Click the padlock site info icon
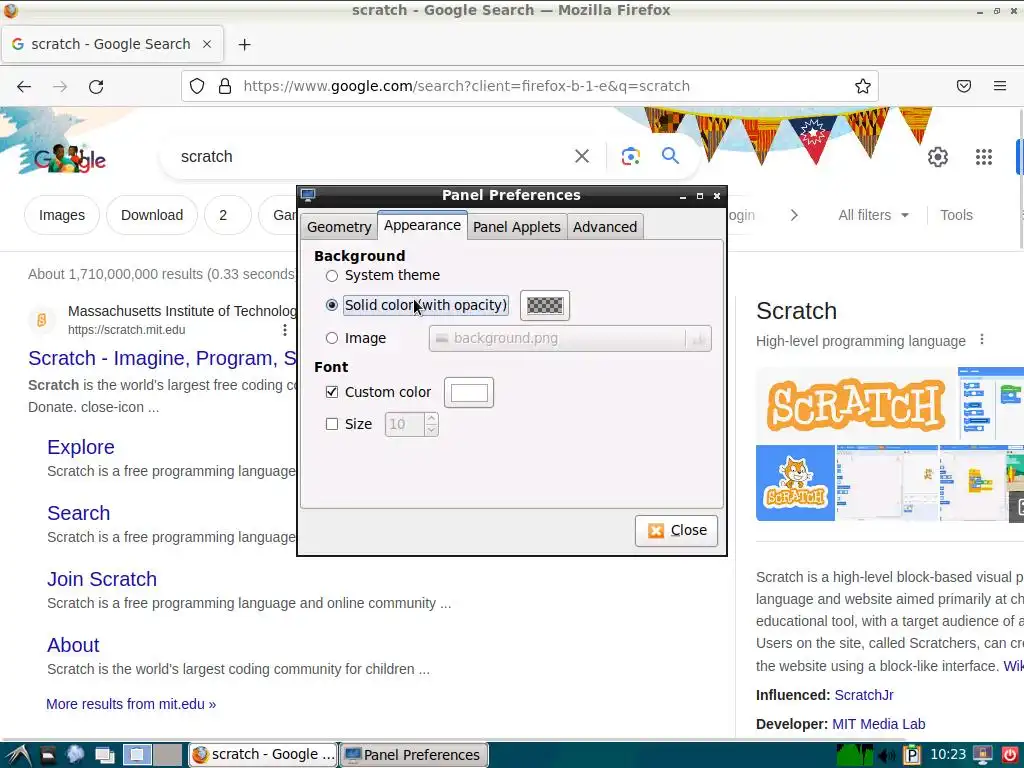1024x768 pixels. click(225, 86)
